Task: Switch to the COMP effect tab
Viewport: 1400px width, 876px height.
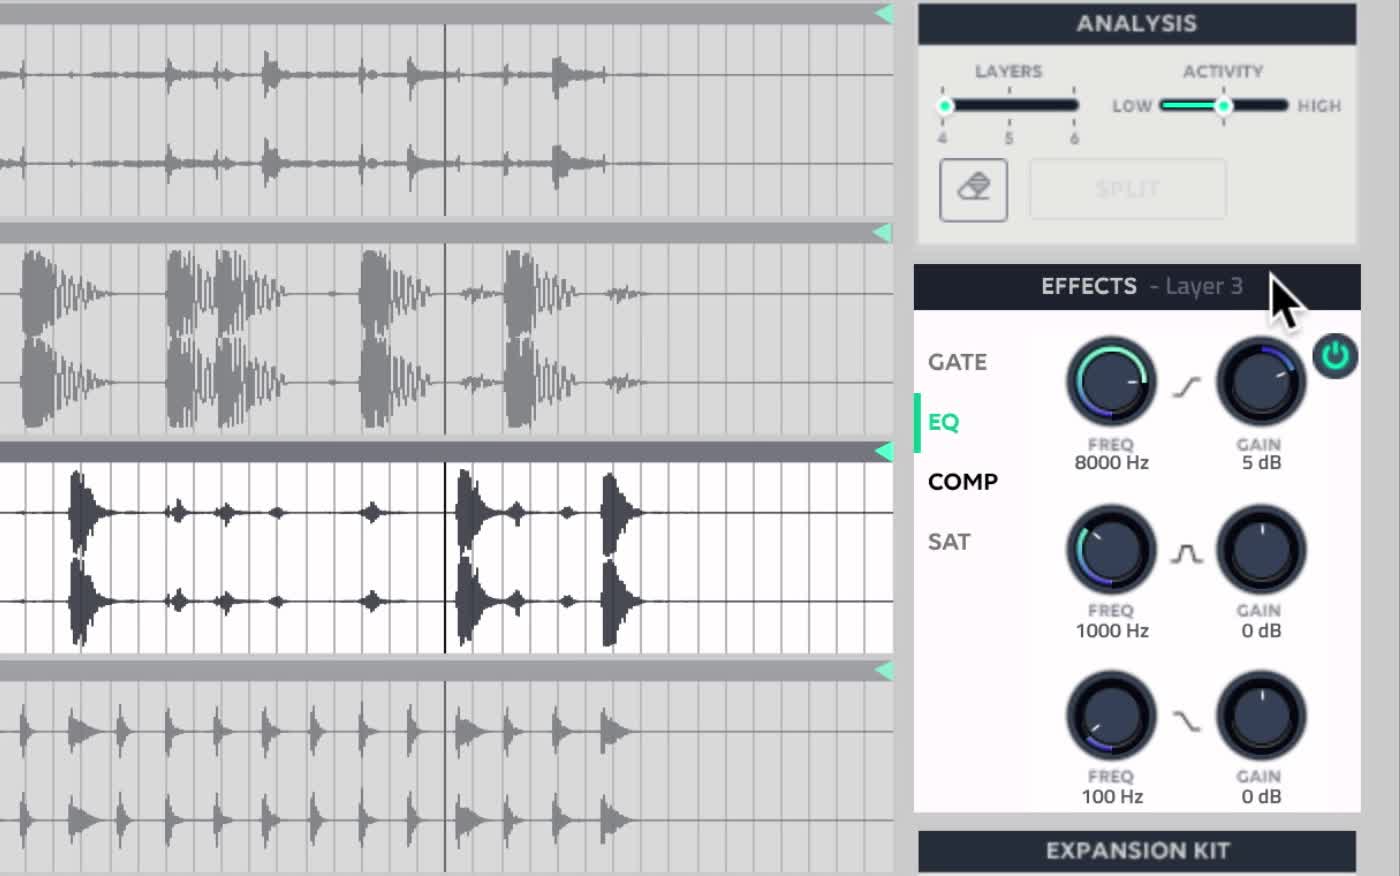Action: [x=962, y=482]
